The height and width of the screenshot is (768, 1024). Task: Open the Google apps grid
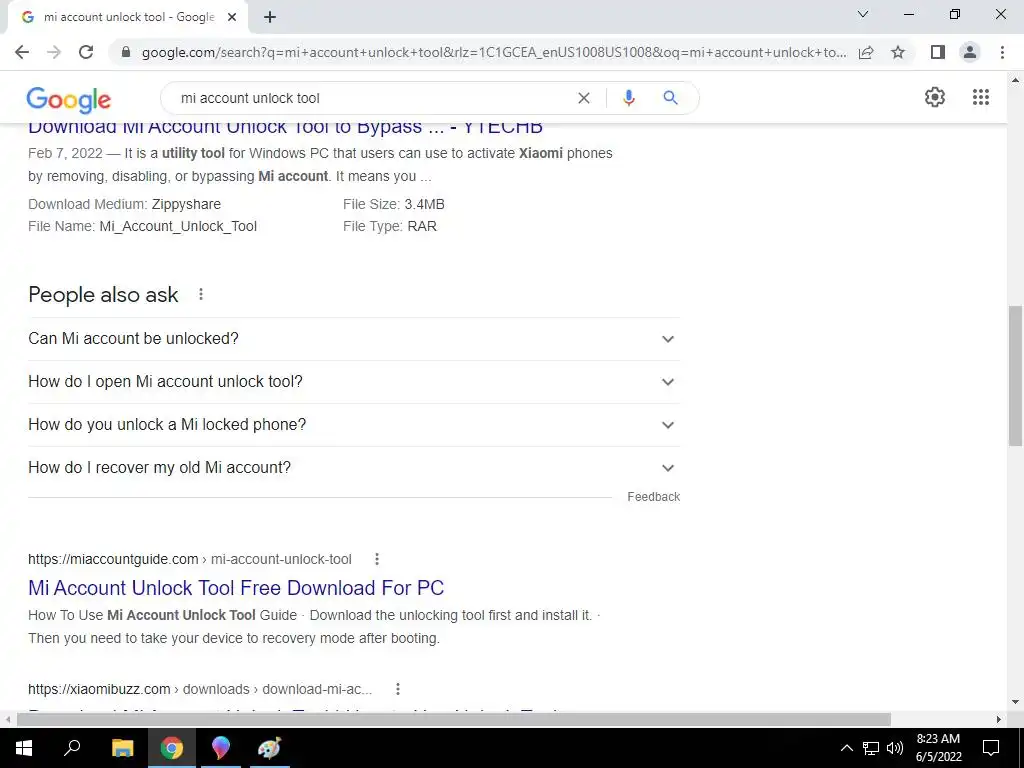coord(981,97)
